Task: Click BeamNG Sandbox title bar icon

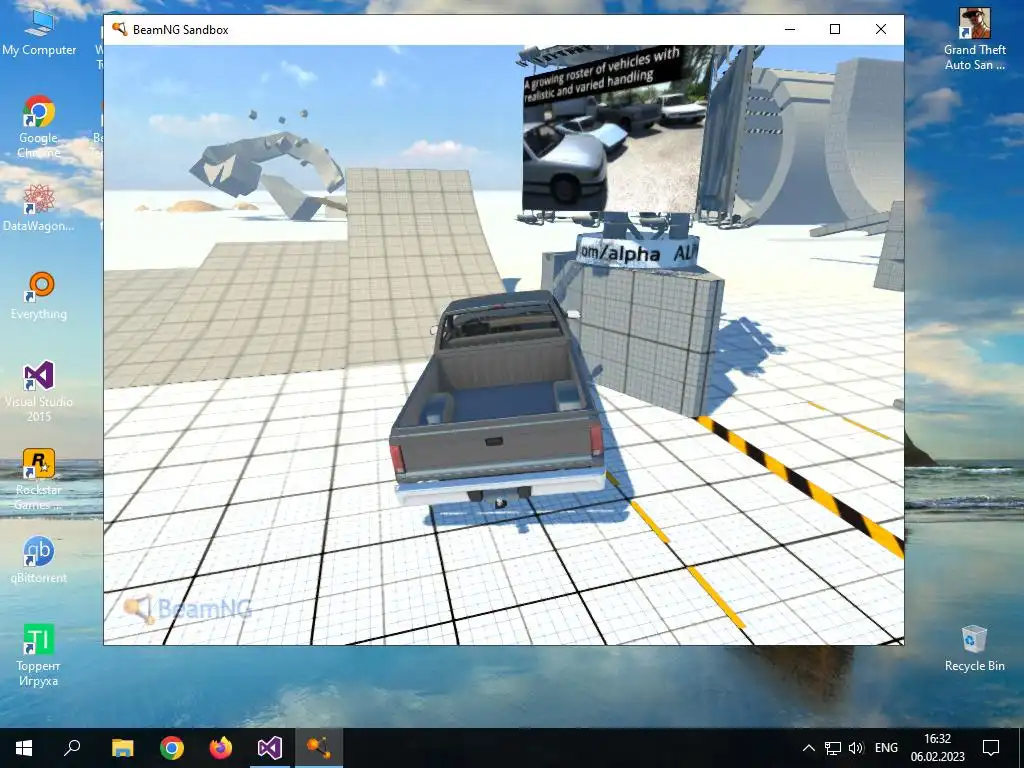Action: (x=119, y=29)
